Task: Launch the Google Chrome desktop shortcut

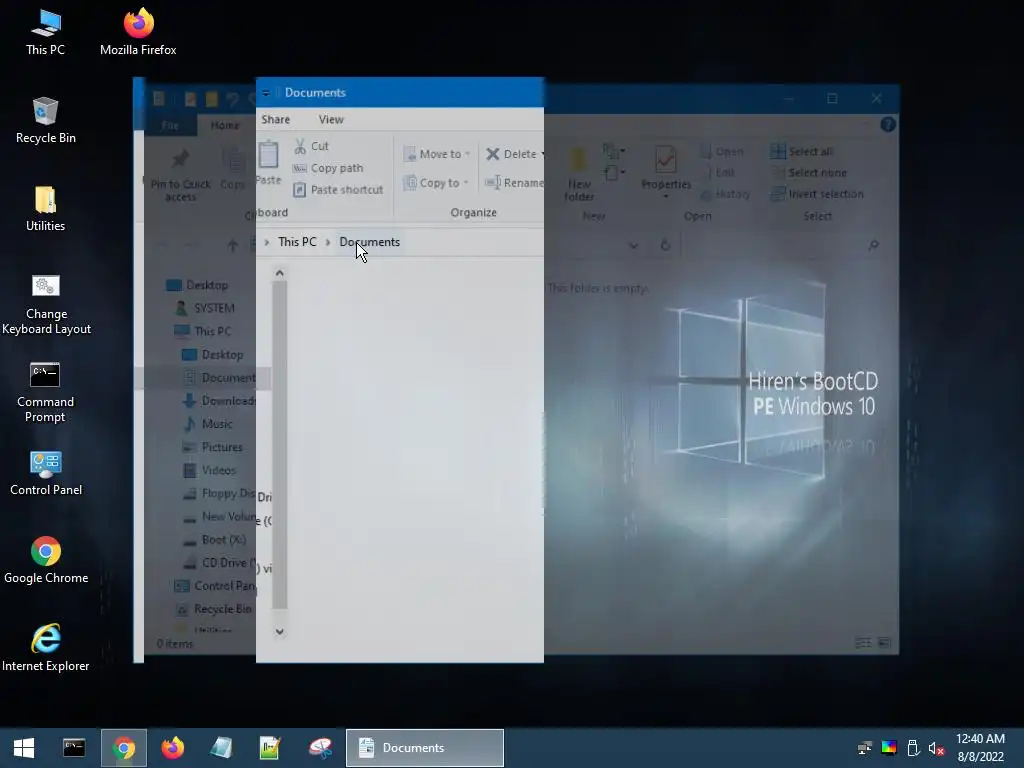Action: click(x=46, y=560)
